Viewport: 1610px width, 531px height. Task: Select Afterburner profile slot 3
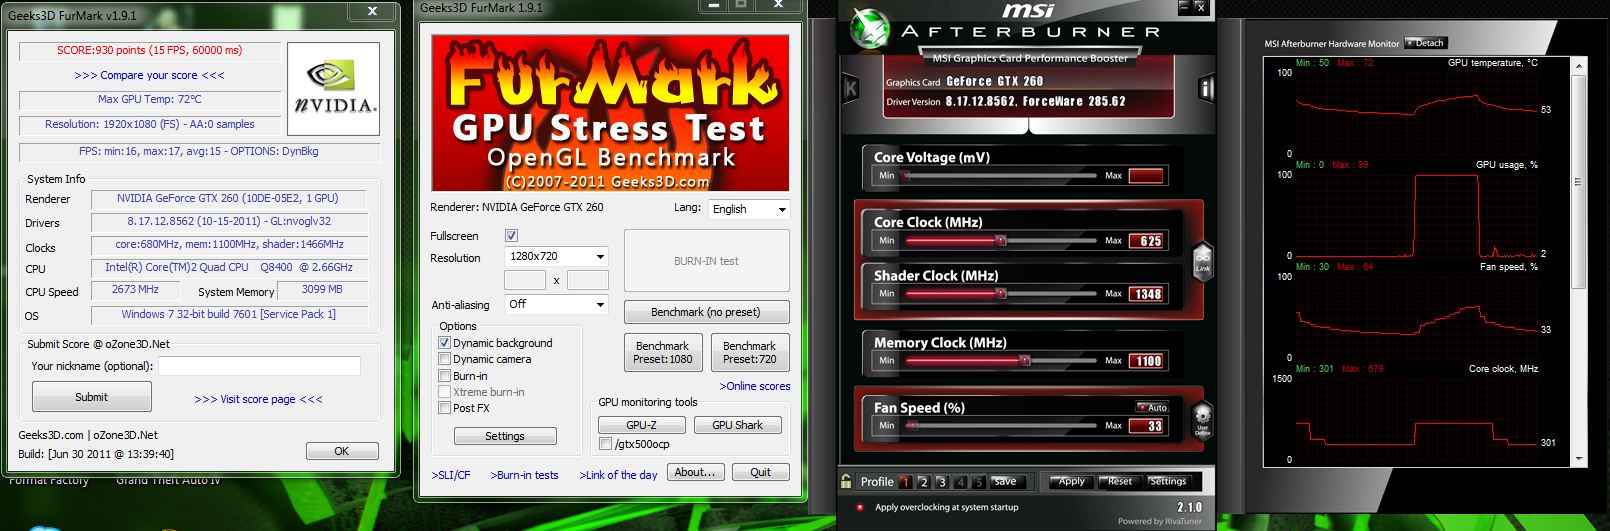942,482
